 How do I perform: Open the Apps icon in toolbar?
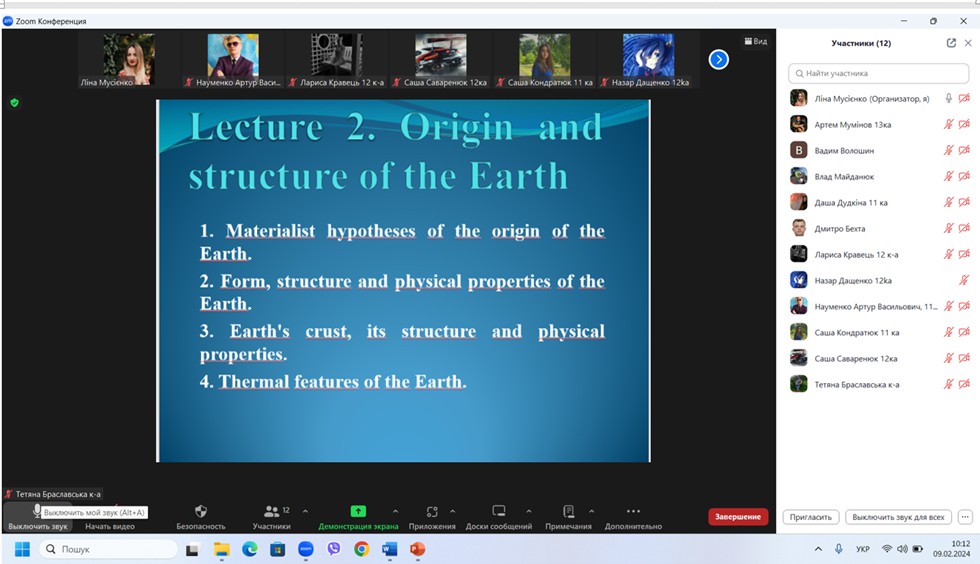432,511
